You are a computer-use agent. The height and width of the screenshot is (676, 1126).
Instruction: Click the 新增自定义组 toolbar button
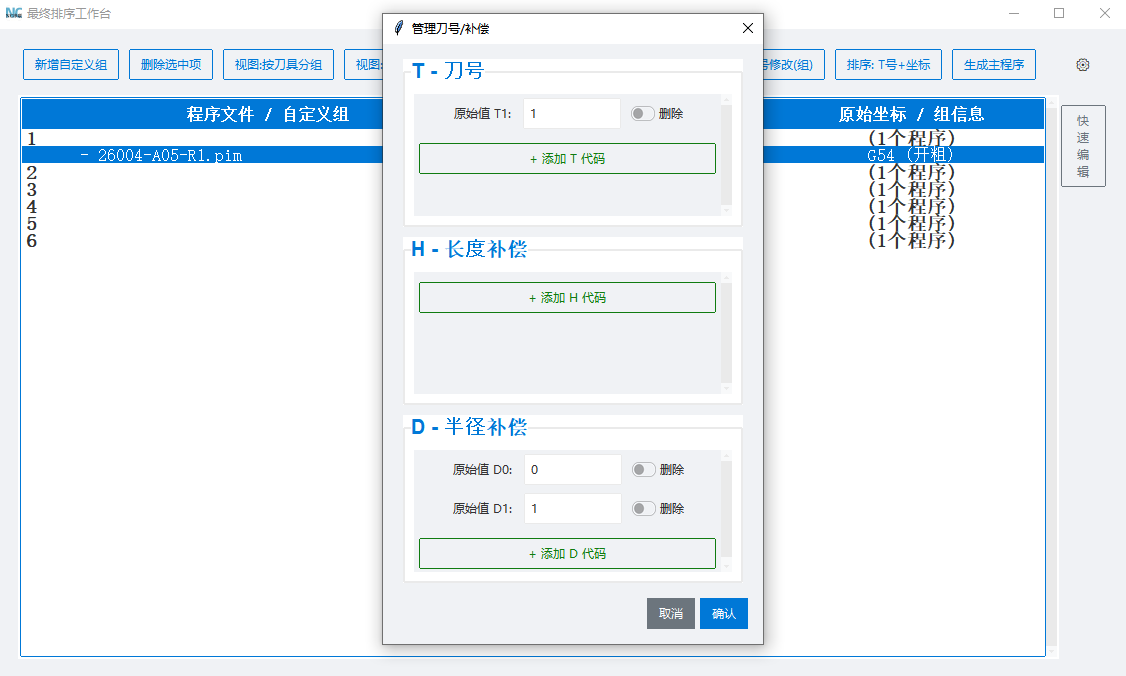(x=70, y=64)
